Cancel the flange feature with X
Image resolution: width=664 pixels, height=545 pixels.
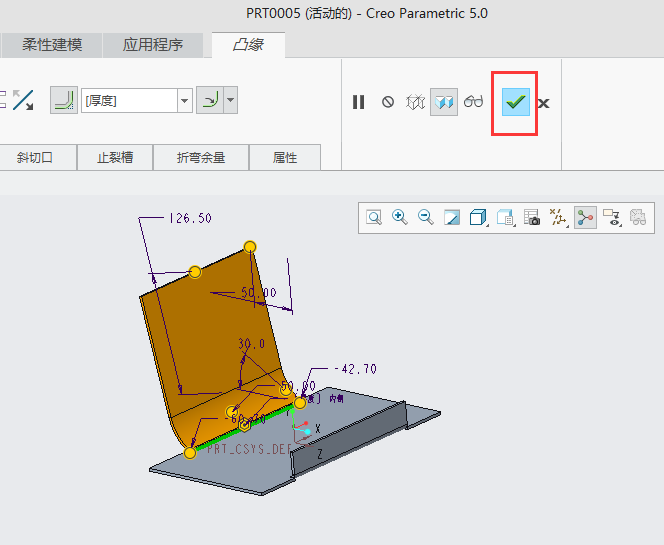543,103
